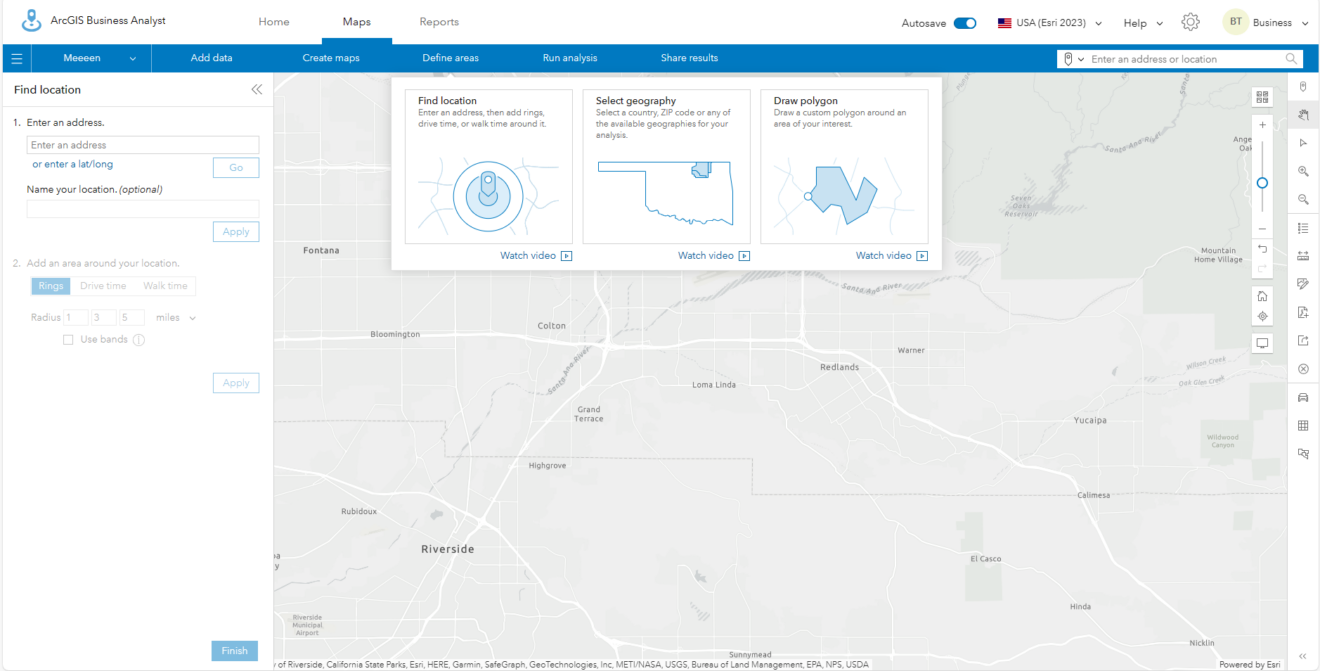Expand the Help dropdown
Viewport: 1320px width, 671px height.
[x=1143, y=23]
